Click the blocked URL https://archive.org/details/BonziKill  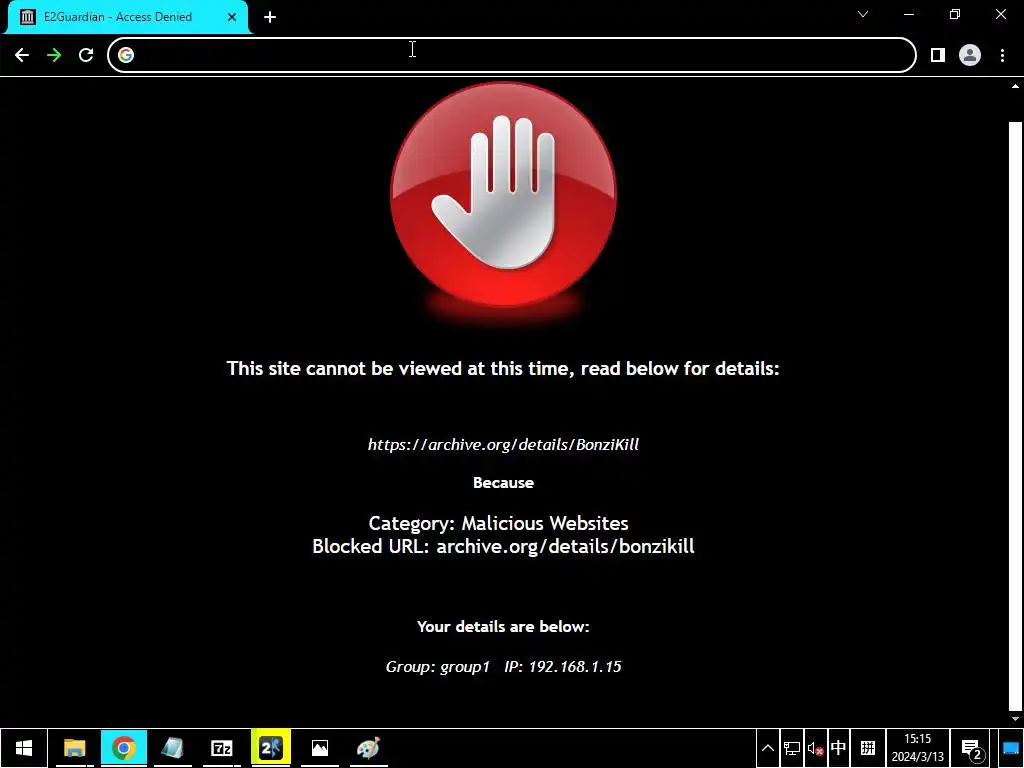tap(504, 445)
